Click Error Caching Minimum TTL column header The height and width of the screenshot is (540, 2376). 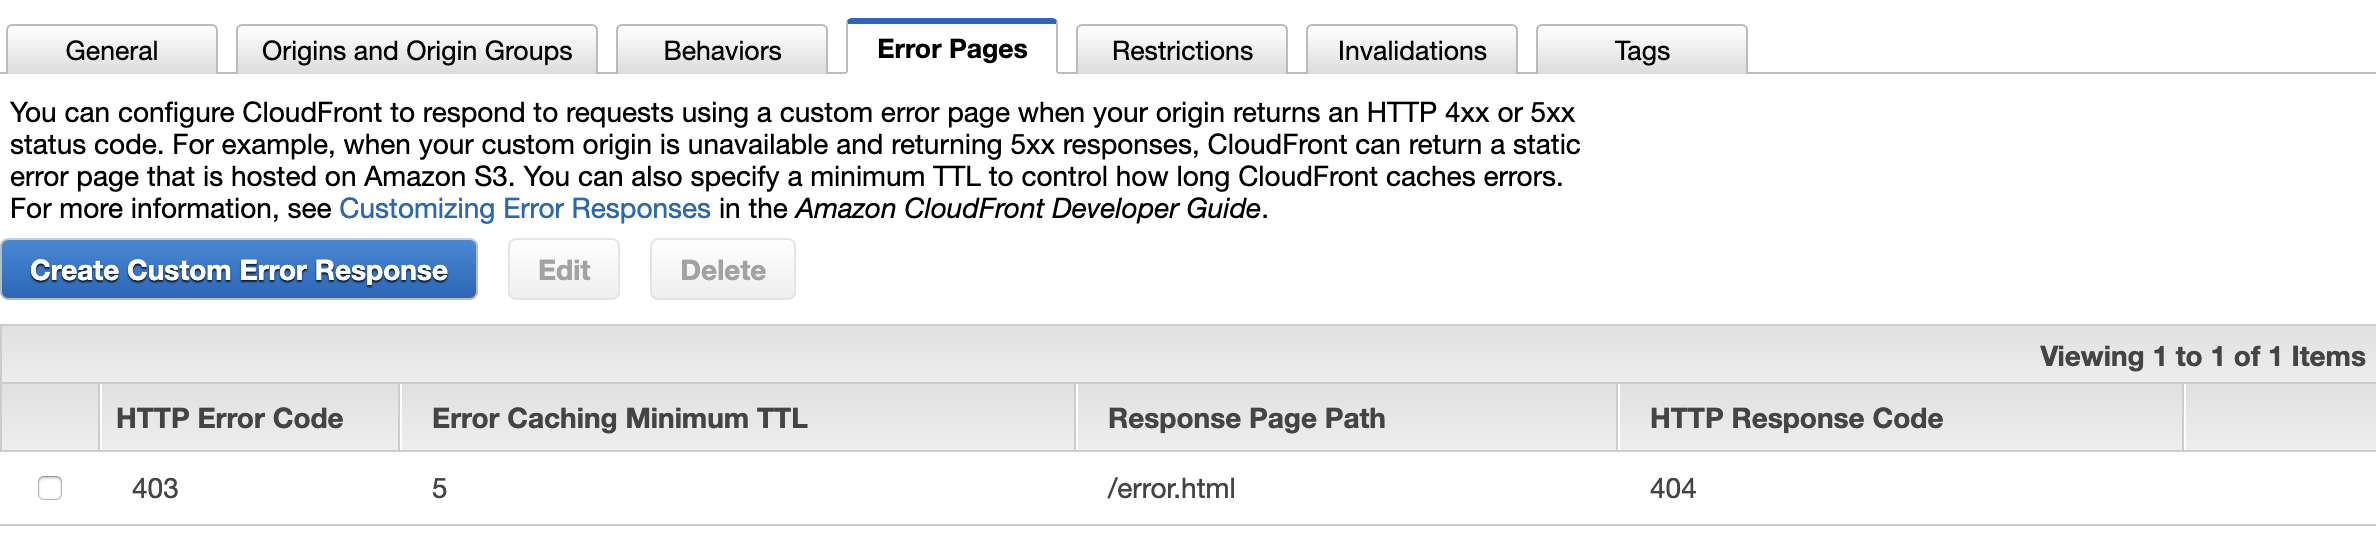tap(620, 418)
